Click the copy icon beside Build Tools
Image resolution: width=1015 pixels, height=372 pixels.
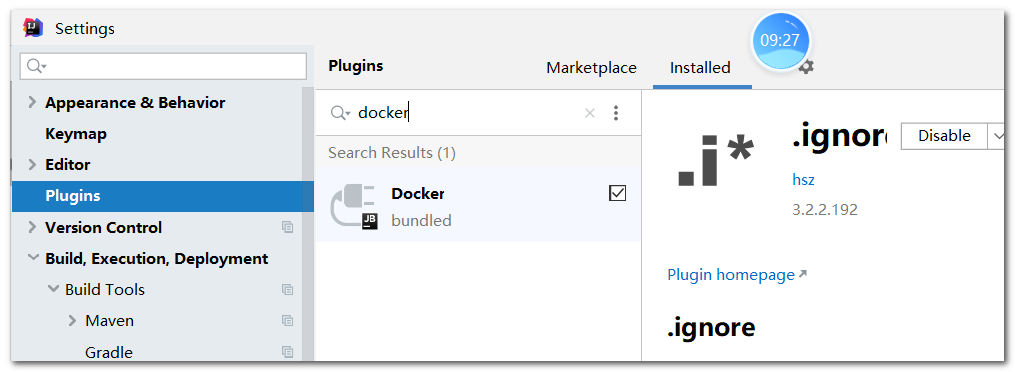(x=287, y=289)
